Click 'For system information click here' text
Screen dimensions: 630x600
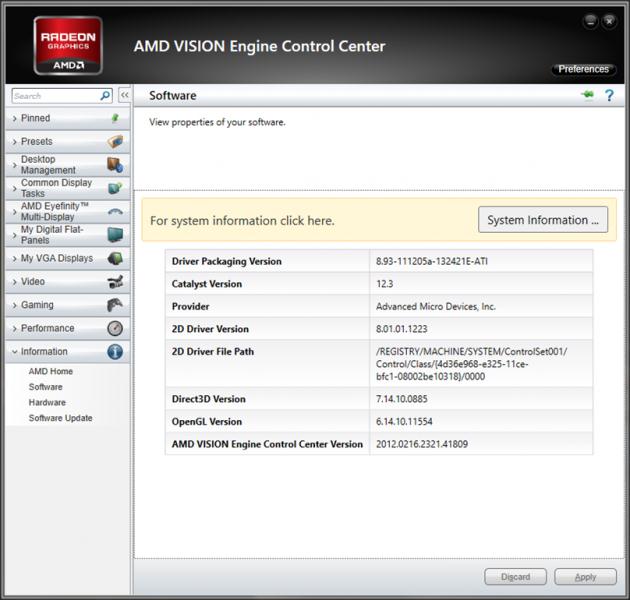tap(242, 221)
